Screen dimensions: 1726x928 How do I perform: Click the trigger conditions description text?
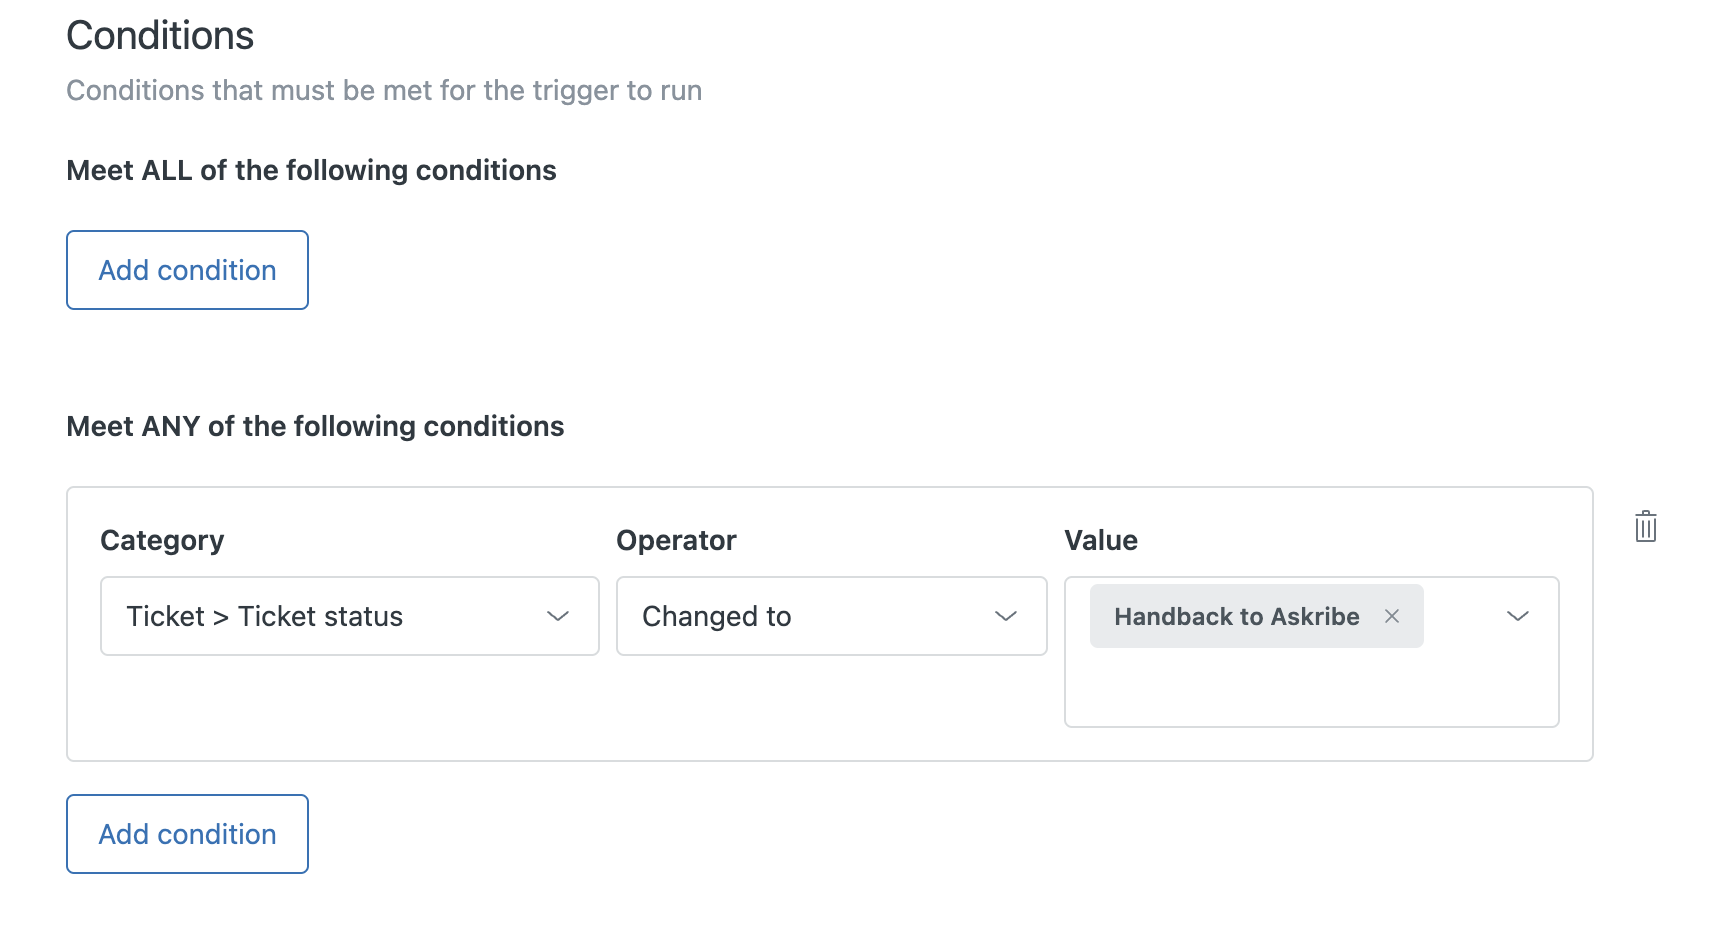tap(384, 90)
